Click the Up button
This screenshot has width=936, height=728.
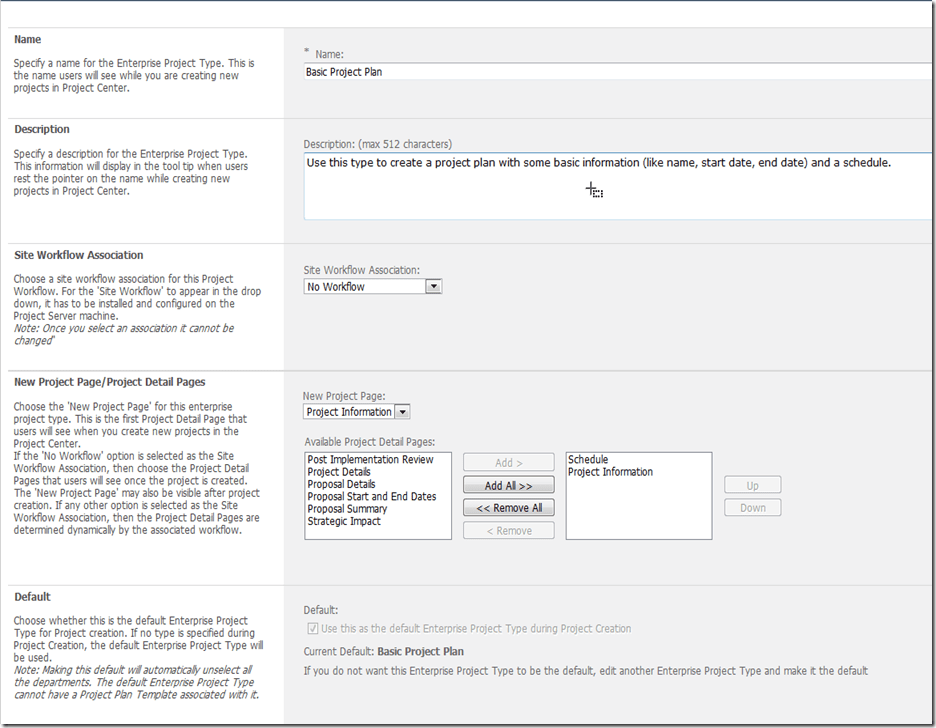pyautogui.click(x=752, y=486)
